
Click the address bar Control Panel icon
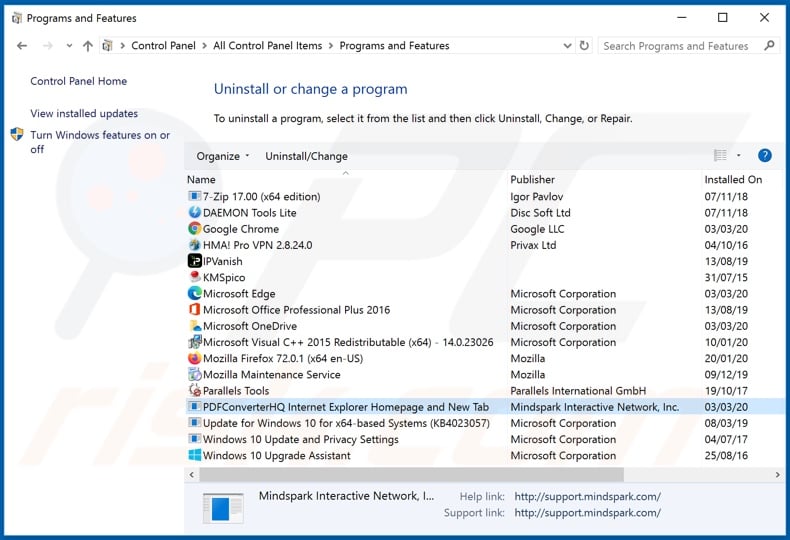107,46
